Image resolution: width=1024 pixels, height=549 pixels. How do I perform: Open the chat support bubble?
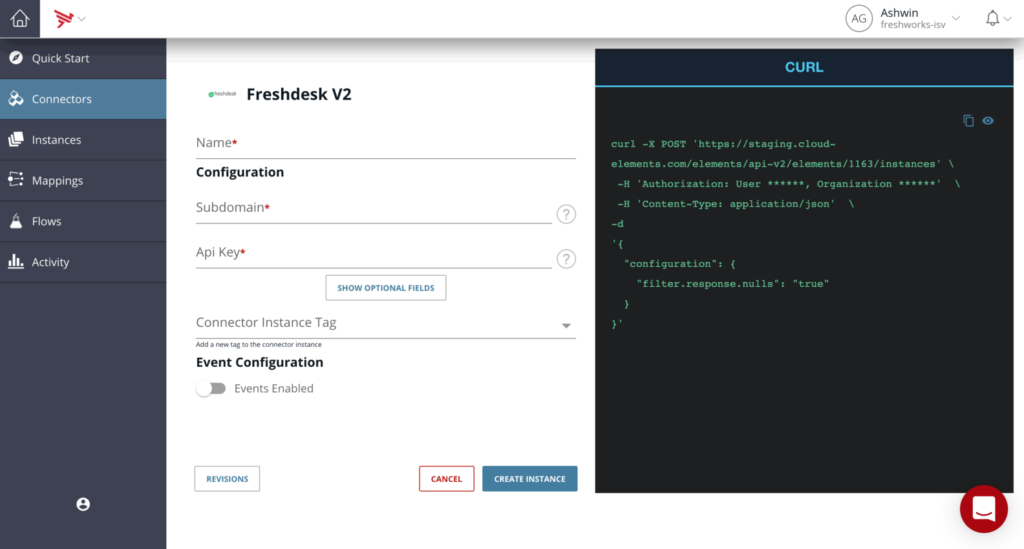click(x=984, y=509)
